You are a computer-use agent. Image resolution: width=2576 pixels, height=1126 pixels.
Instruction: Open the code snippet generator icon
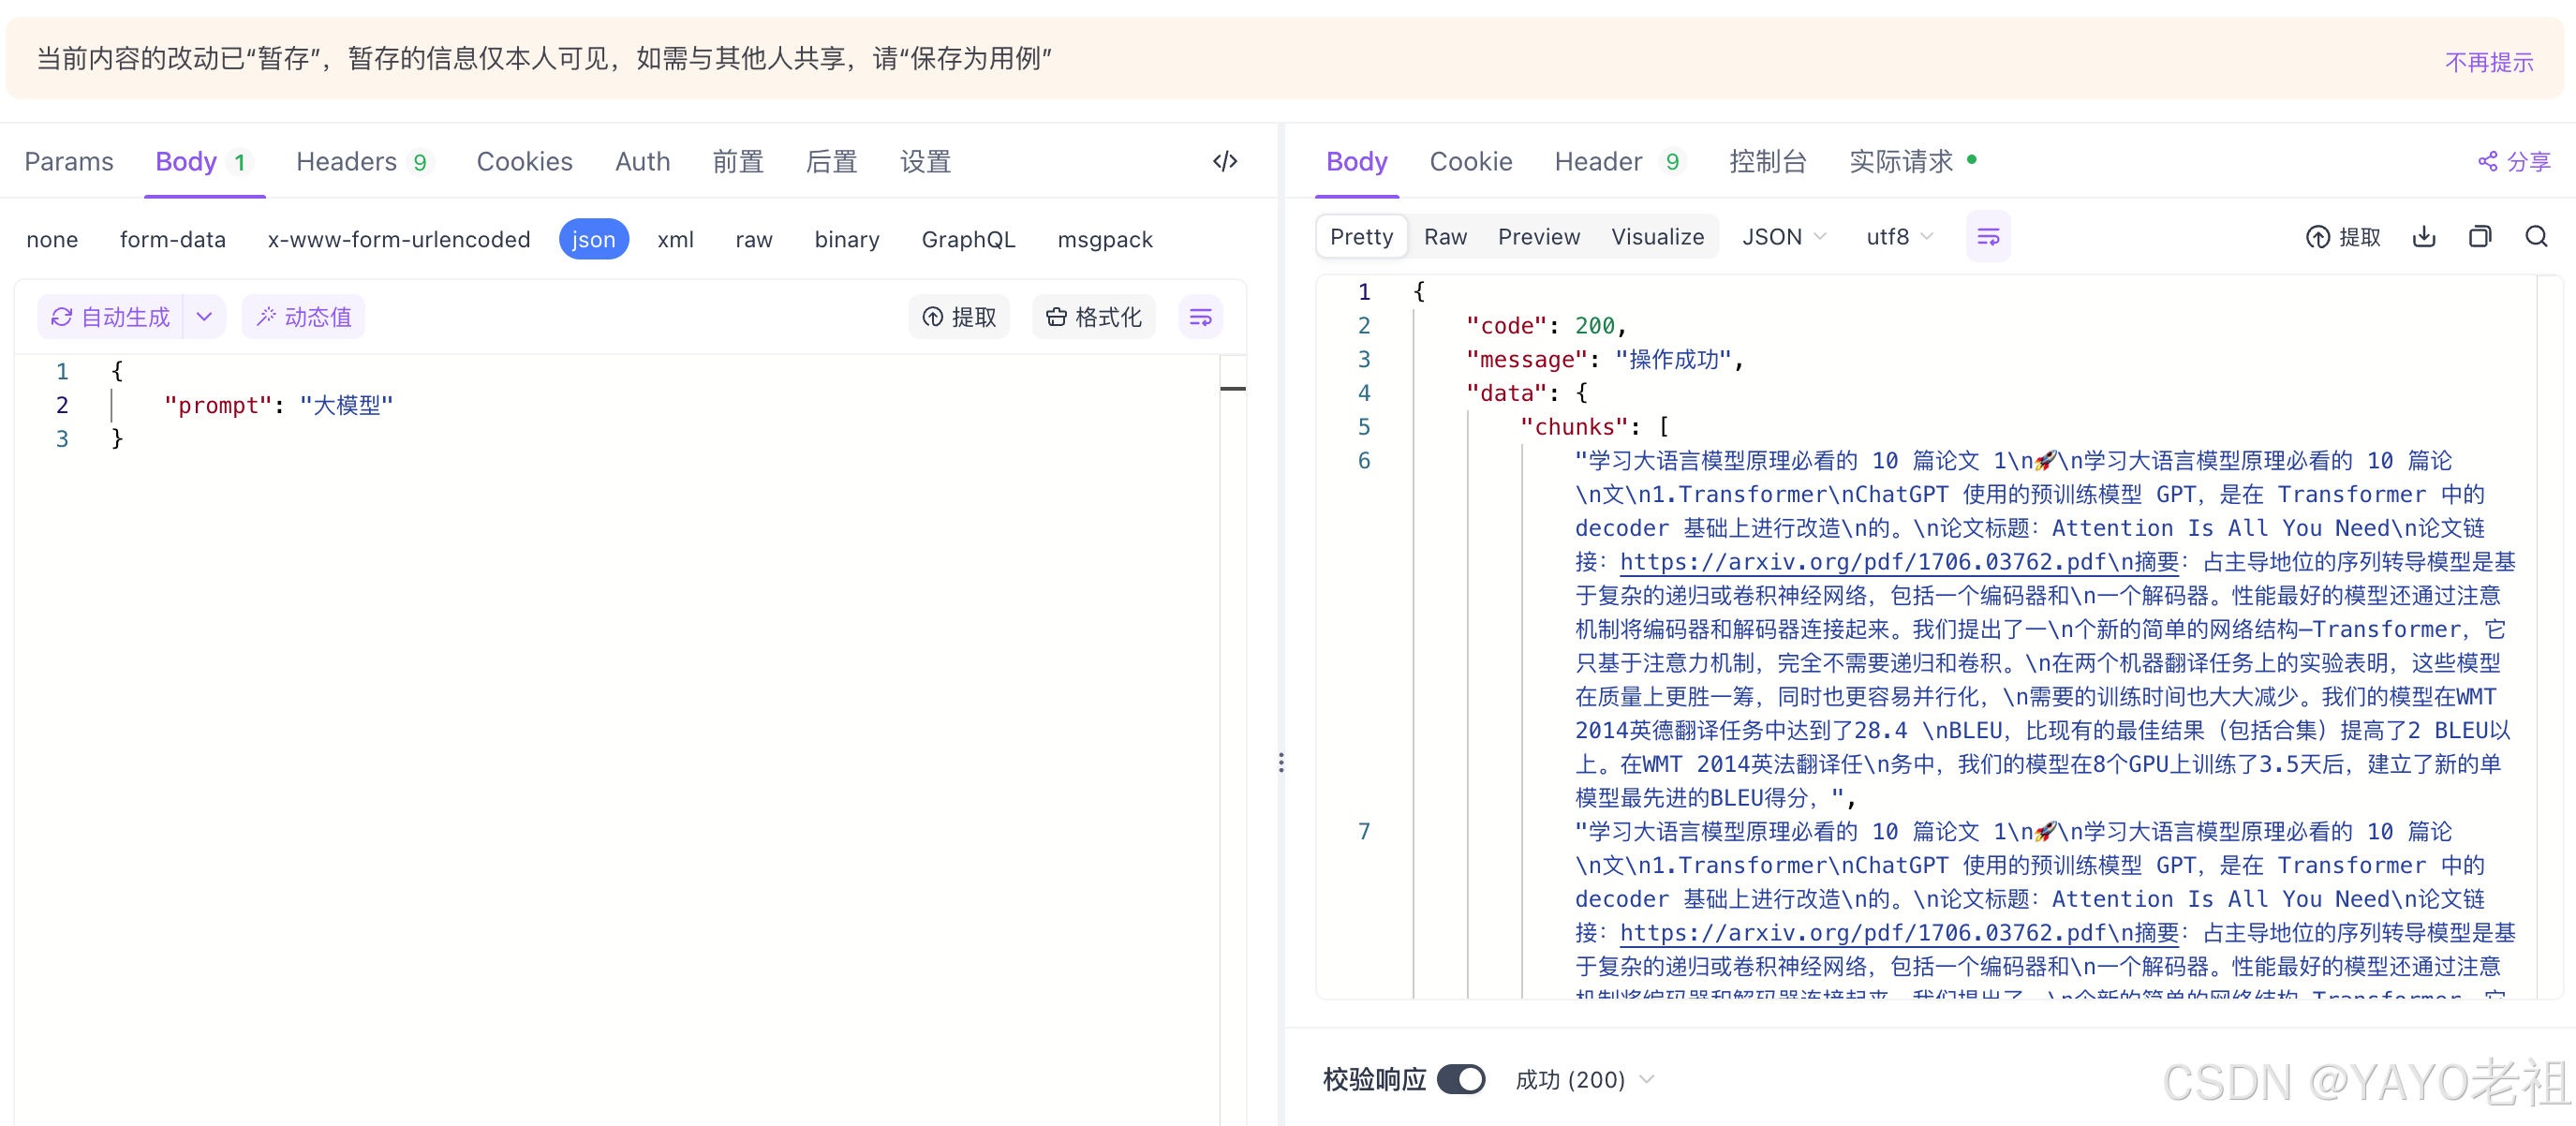point(1225,161)
